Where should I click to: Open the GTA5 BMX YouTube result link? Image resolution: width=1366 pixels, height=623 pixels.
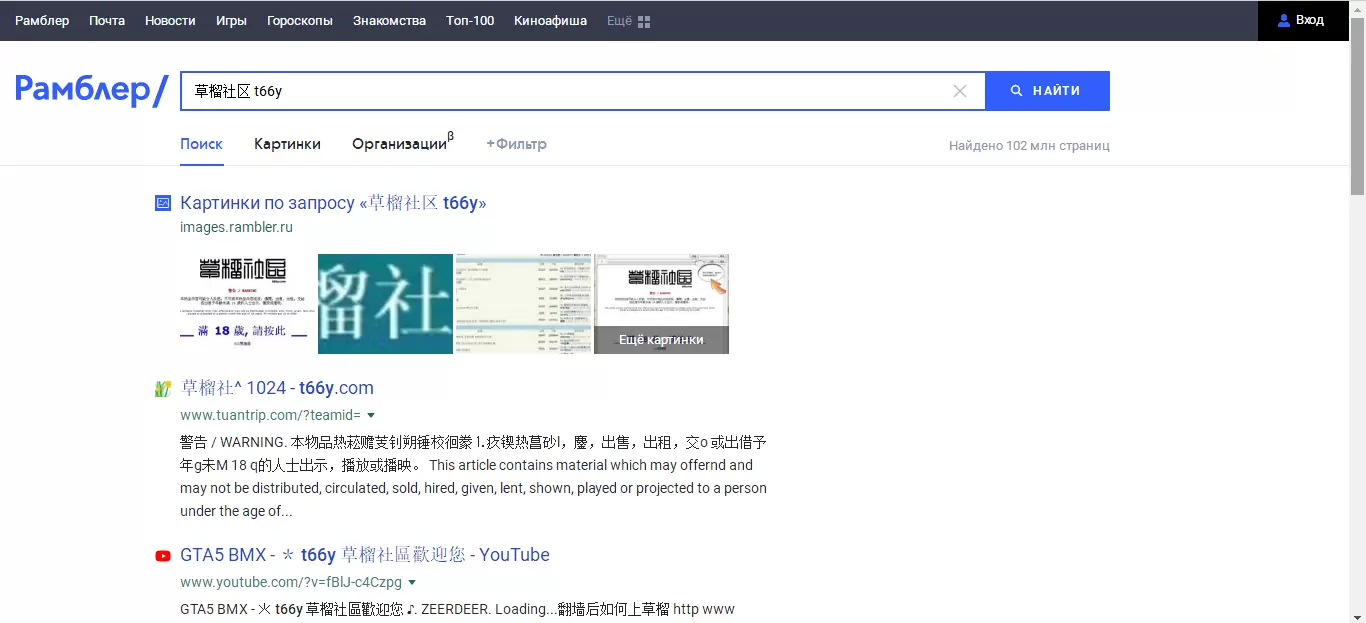tap(365, 555)
